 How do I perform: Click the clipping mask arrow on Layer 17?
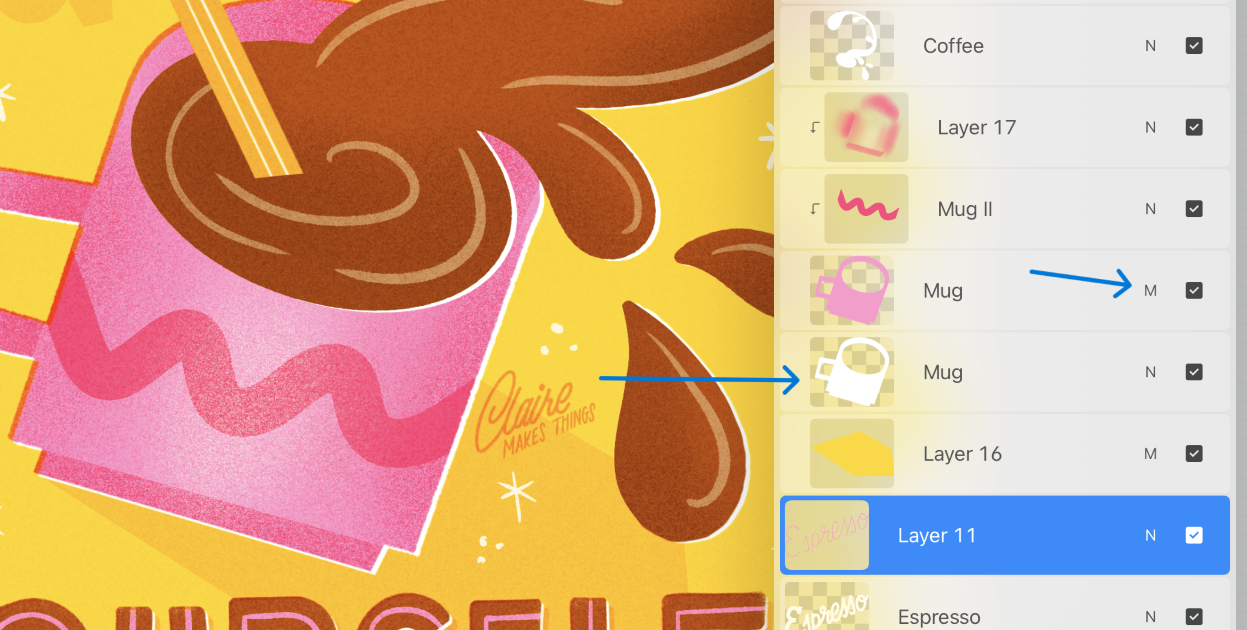(x=814, y=128)
